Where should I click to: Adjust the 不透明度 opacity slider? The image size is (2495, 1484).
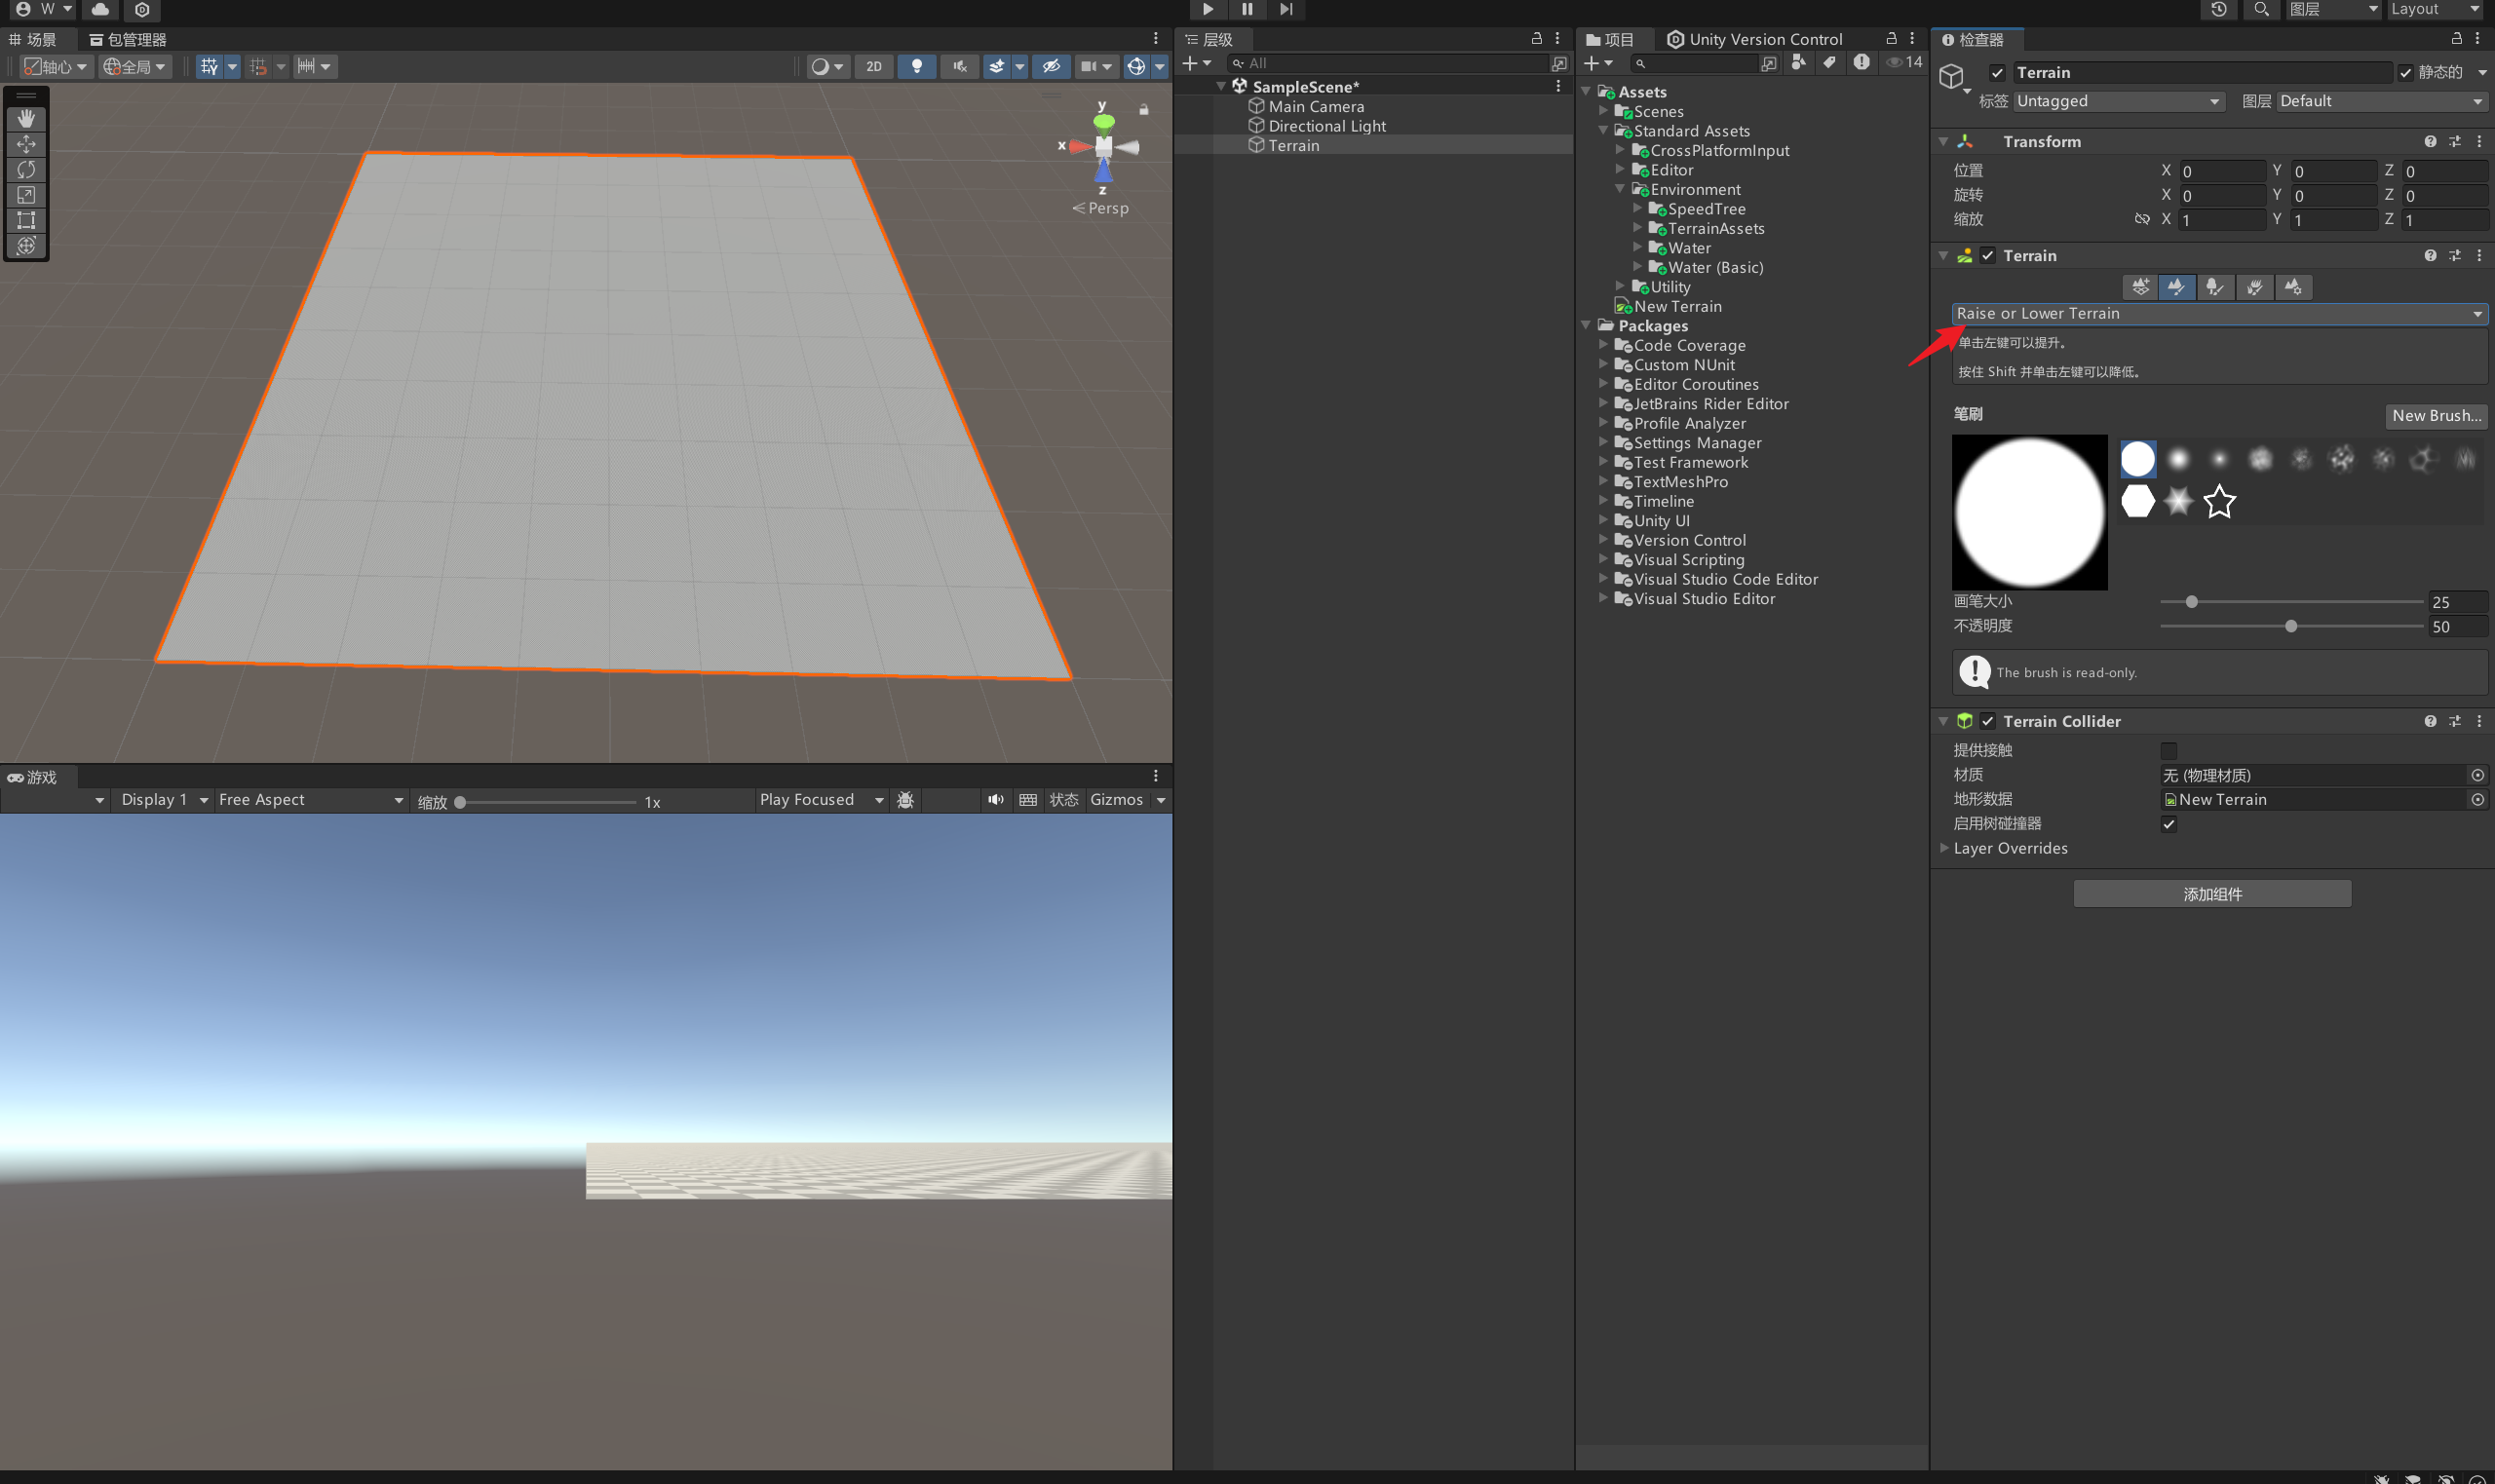[2292, 627]
